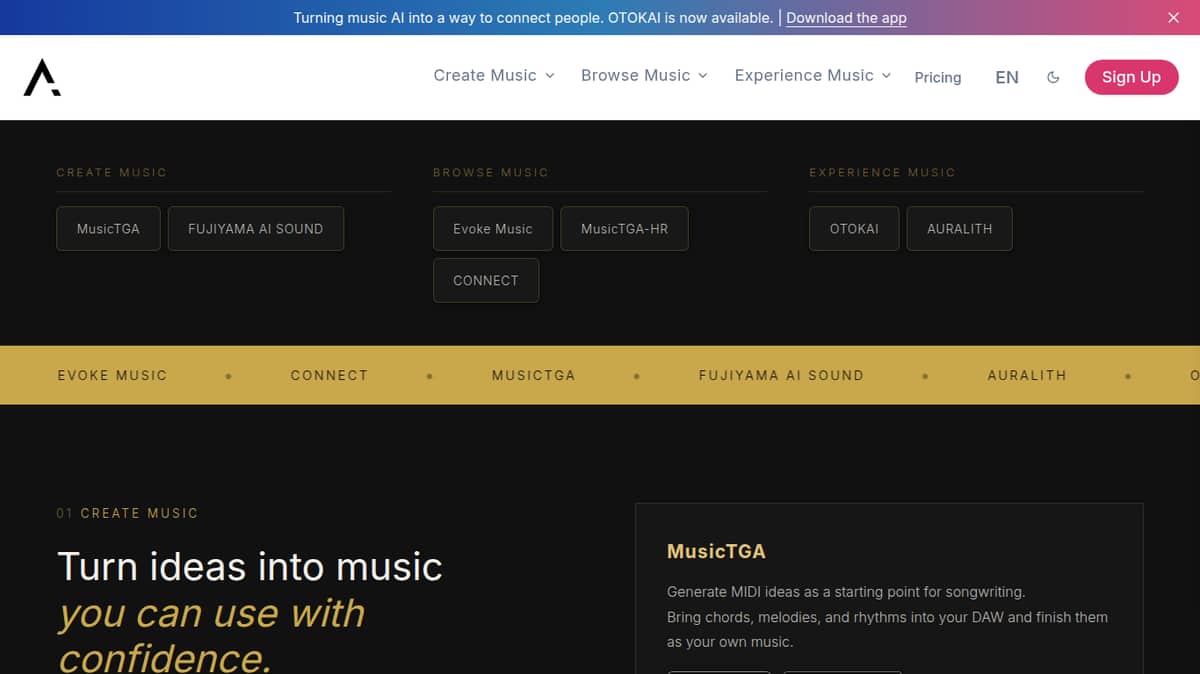
Task: Open the Evoke Music button
Action: pos(493,229)
